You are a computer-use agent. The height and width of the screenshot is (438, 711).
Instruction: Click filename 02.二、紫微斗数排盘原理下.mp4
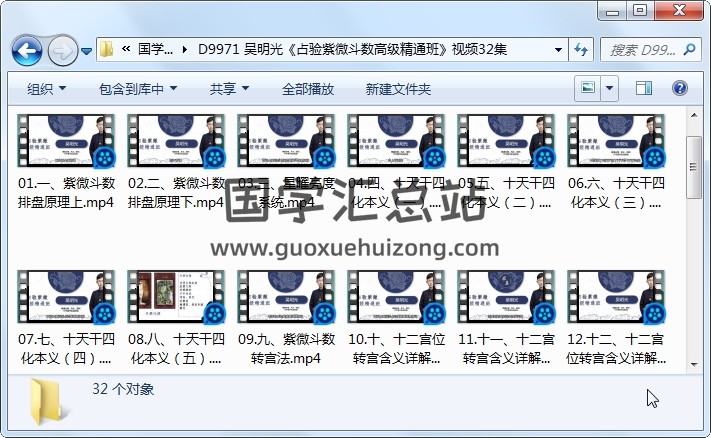[x=176, y=193]
